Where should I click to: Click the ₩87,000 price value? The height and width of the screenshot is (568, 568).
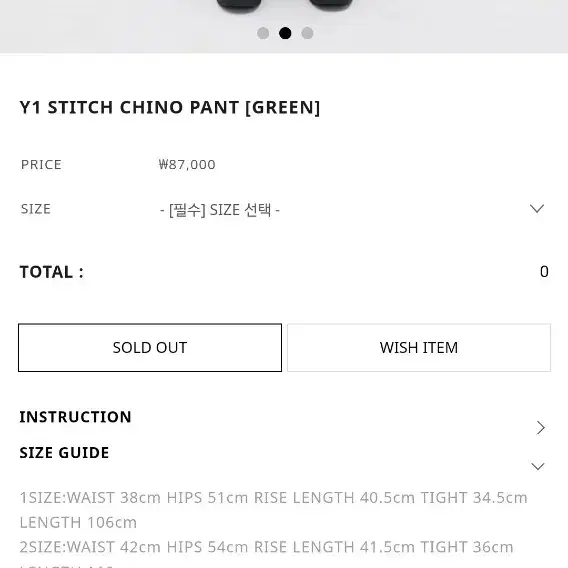coord(187,164)
